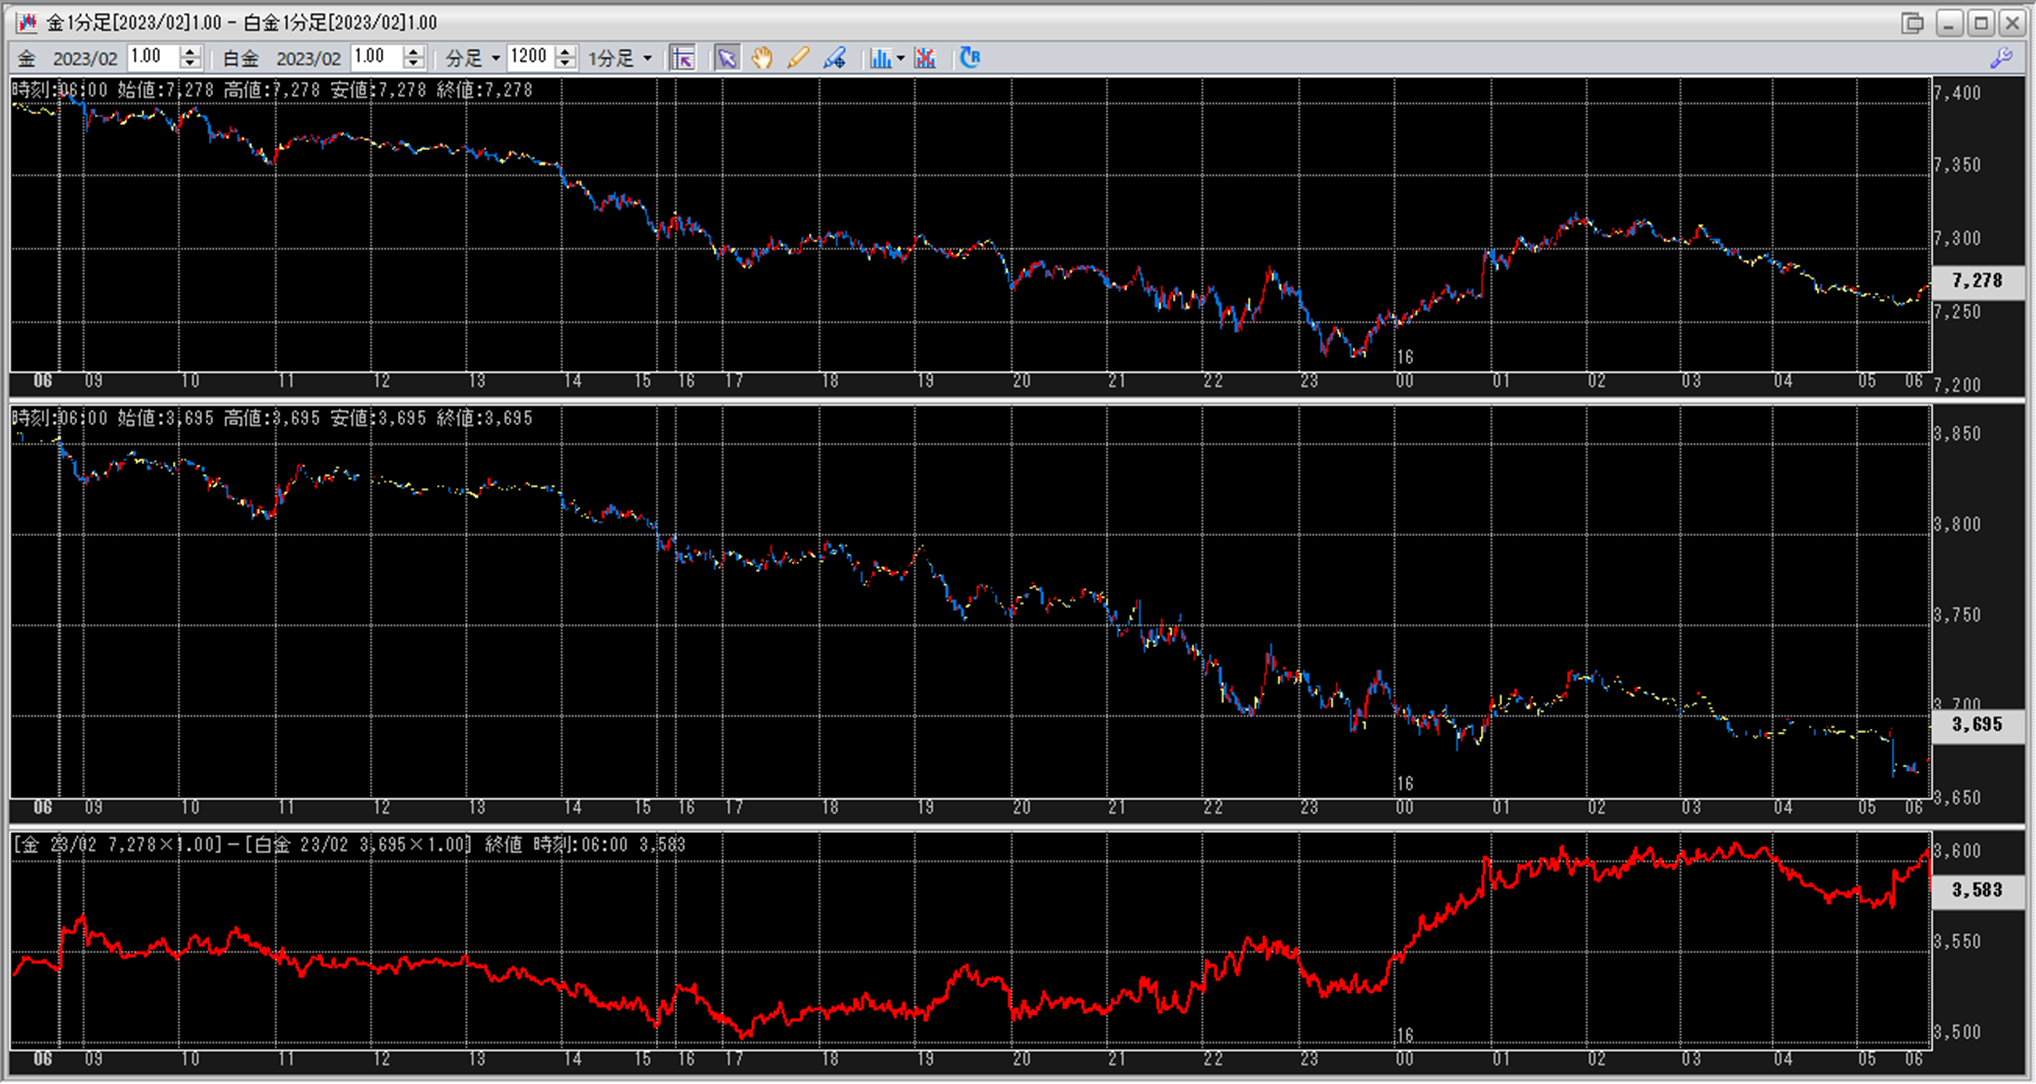Click the gold multiplier 1.00 input field
The width and height of the screenshot is (2036, 1084).
tap(153, 57)
